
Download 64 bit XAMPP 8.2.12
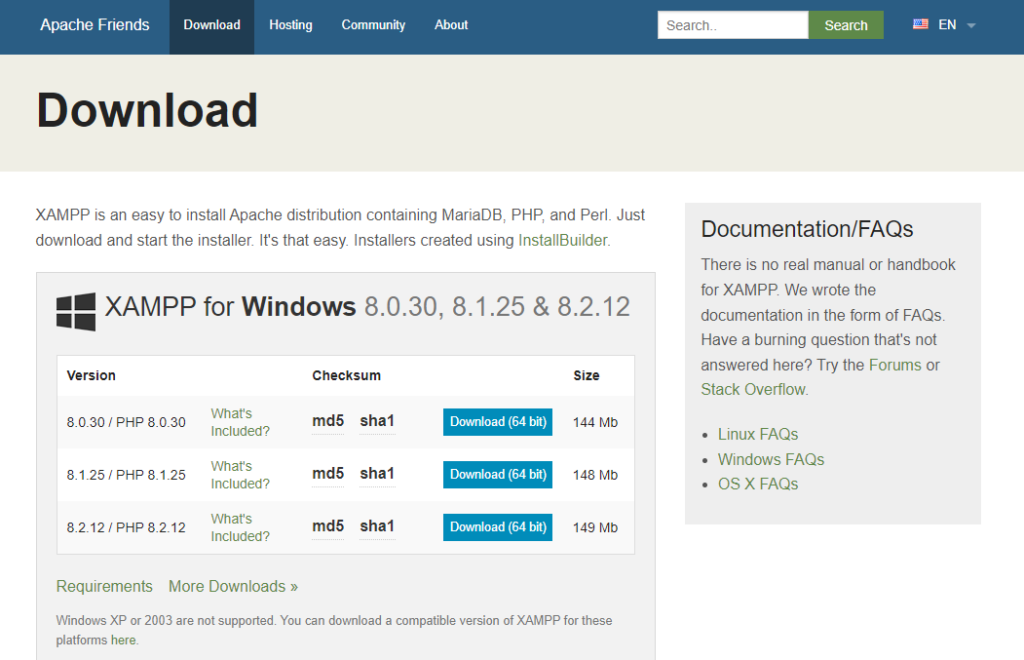point(498,527)
